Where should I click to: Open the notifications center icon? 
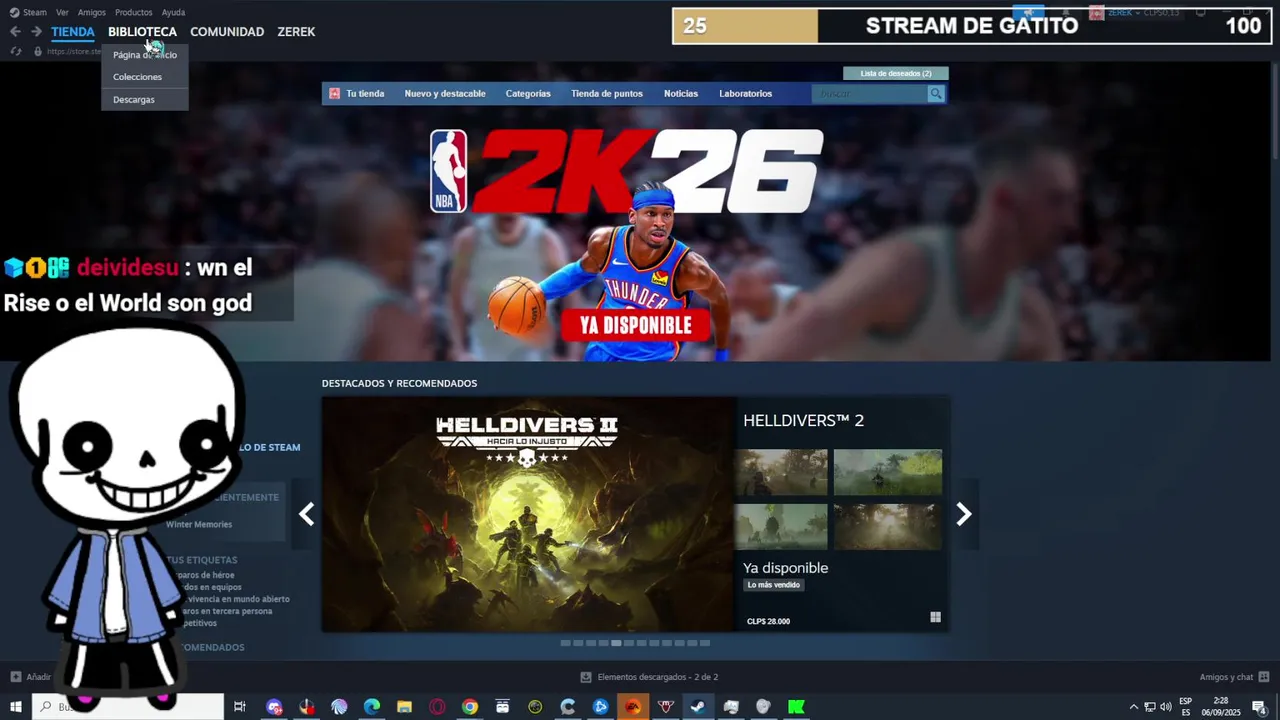coord(1259,707)
